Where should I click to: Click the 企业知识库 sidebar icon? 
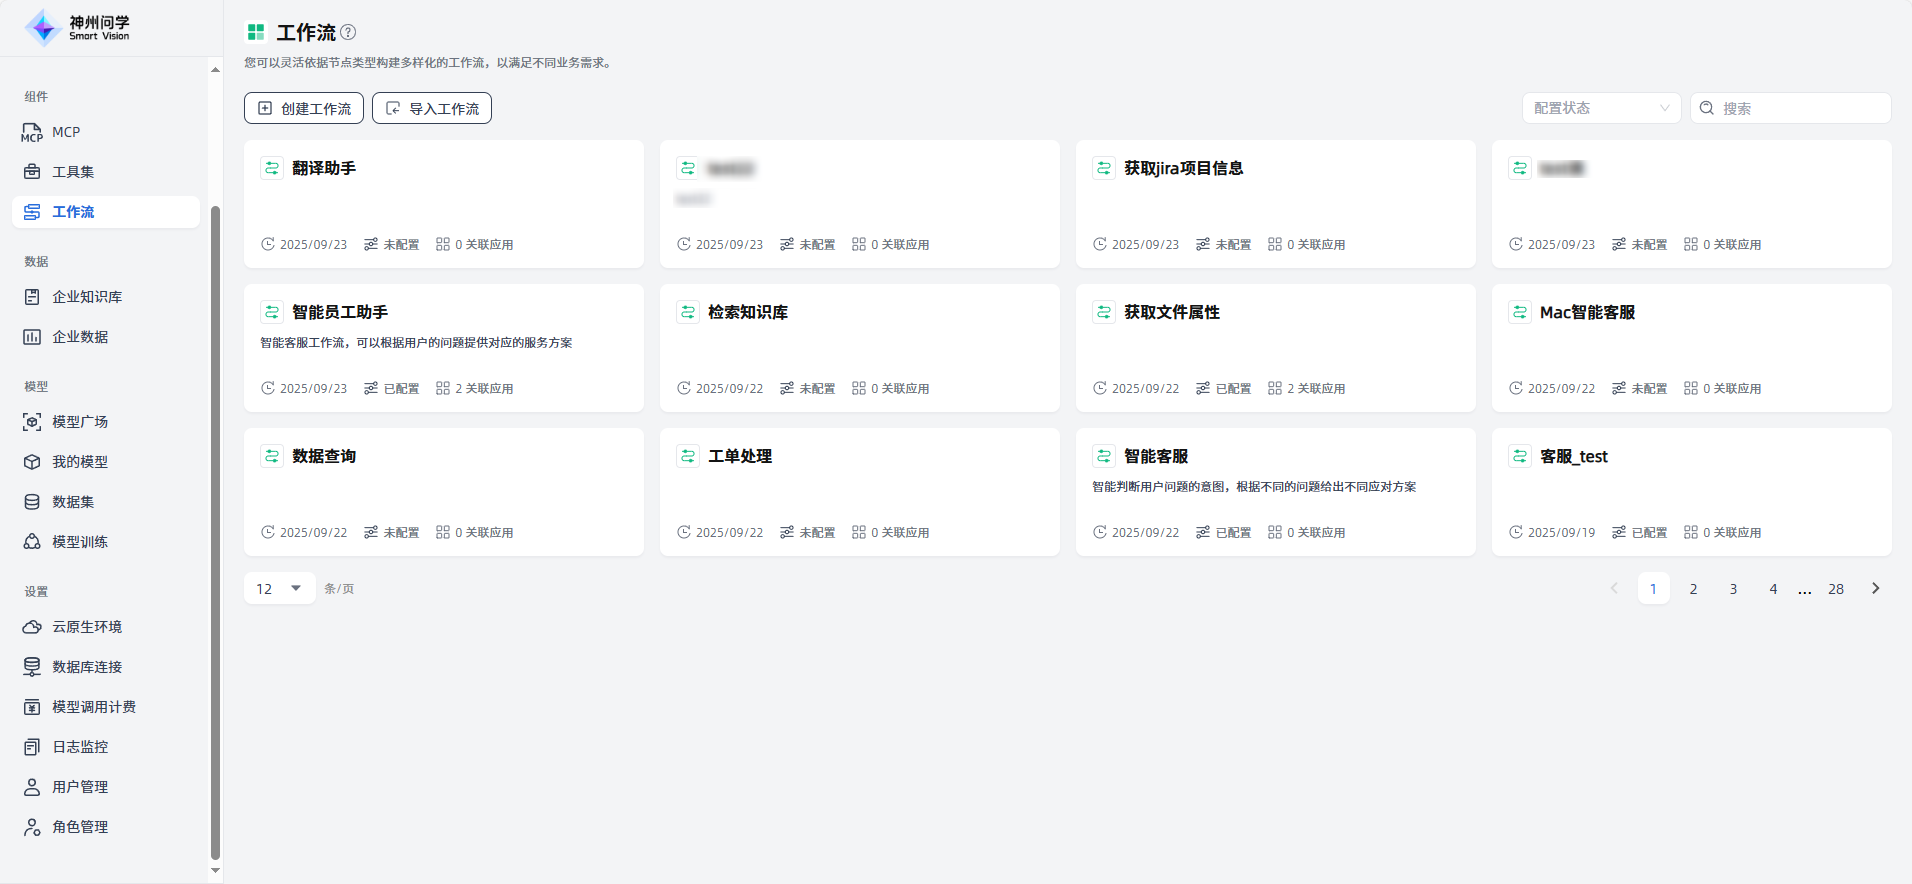[32, 297]
